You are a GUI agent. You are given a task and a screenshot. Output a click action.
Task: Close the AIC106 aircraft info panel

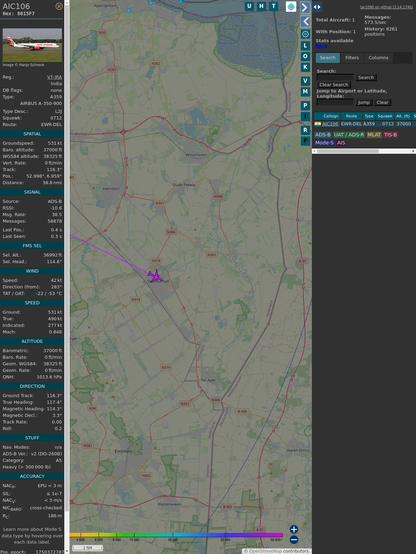59,6
